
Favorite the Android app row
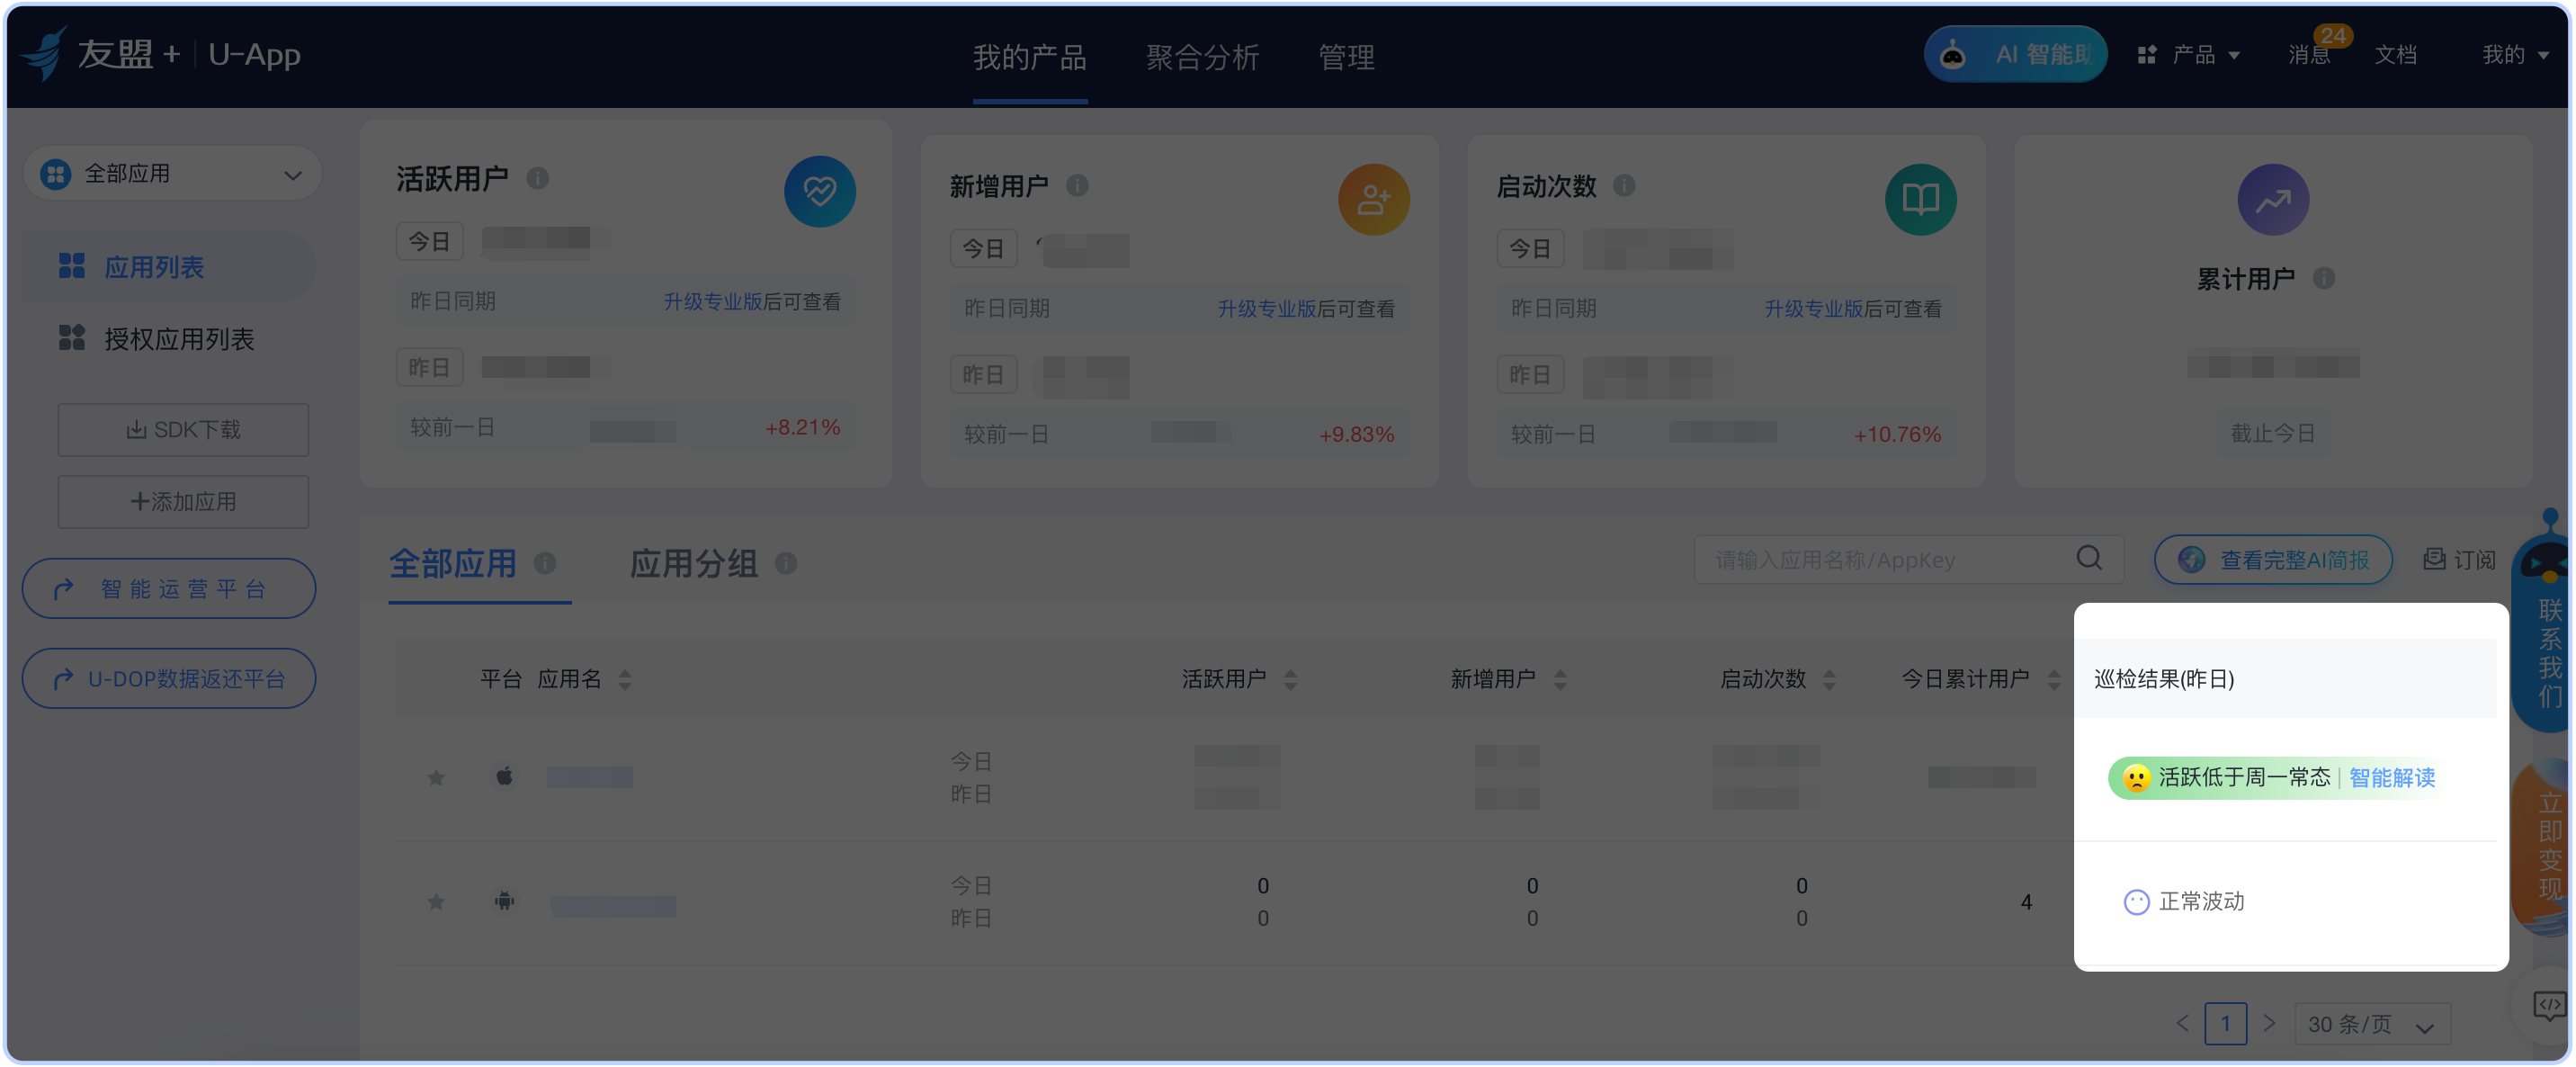(x=436, y=901)
